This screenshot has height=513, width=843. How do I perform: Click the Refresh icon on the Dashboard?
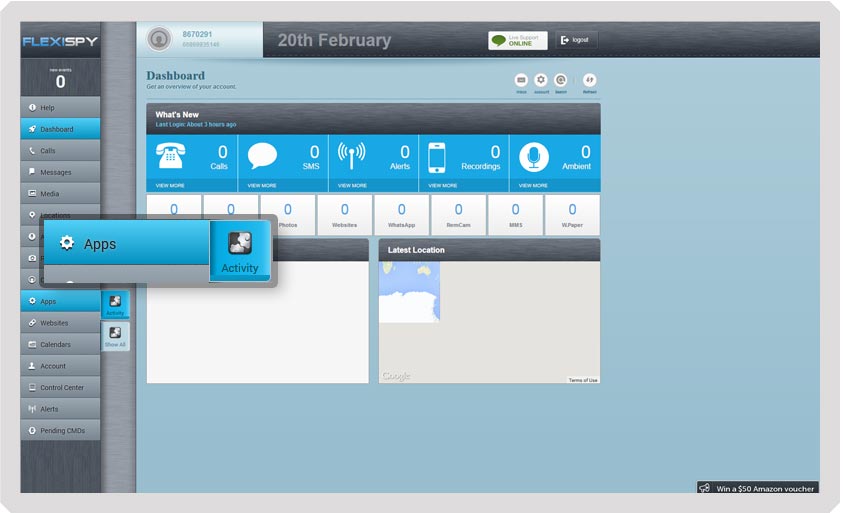[x=590, y=81]
